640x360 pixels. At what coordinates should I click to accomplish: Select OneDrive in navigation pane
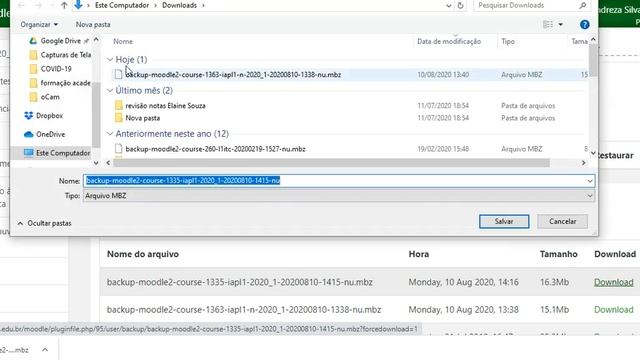[50, 134]
